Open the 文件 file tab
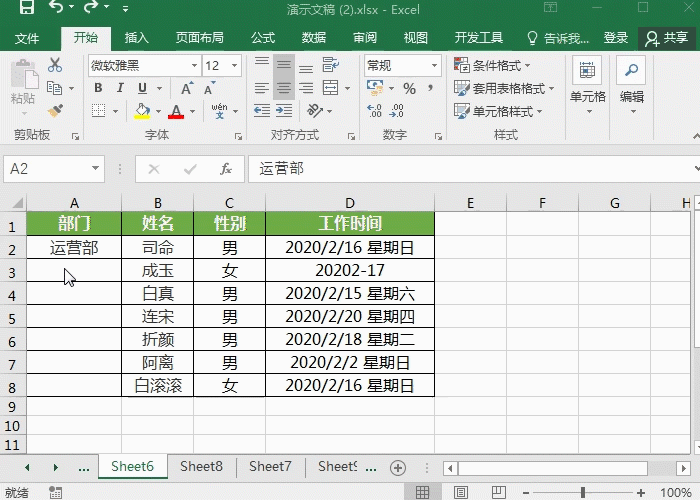The height and width of the screenshot is (500, 700). click(27, 38)
